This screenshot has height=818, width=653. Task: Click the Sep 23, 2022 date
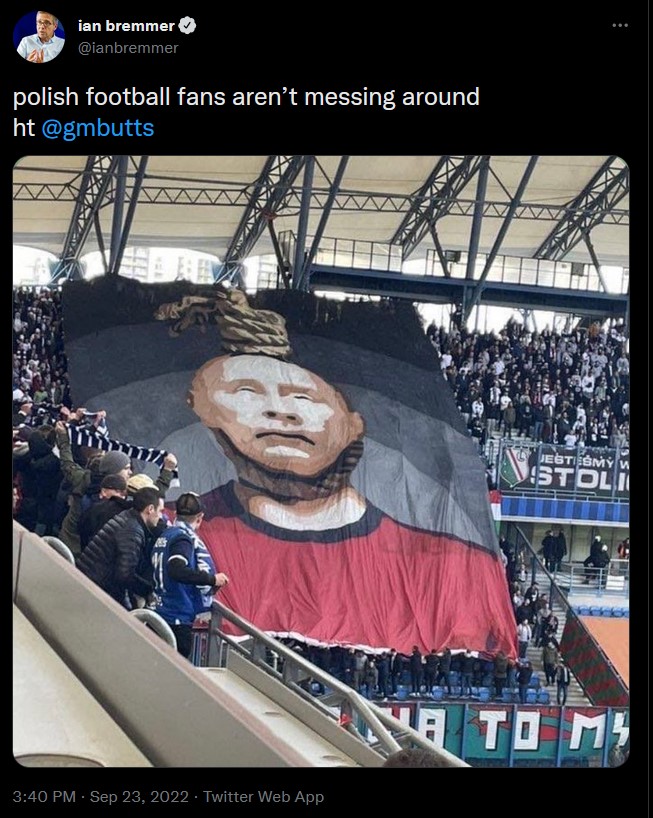(139, 797)
